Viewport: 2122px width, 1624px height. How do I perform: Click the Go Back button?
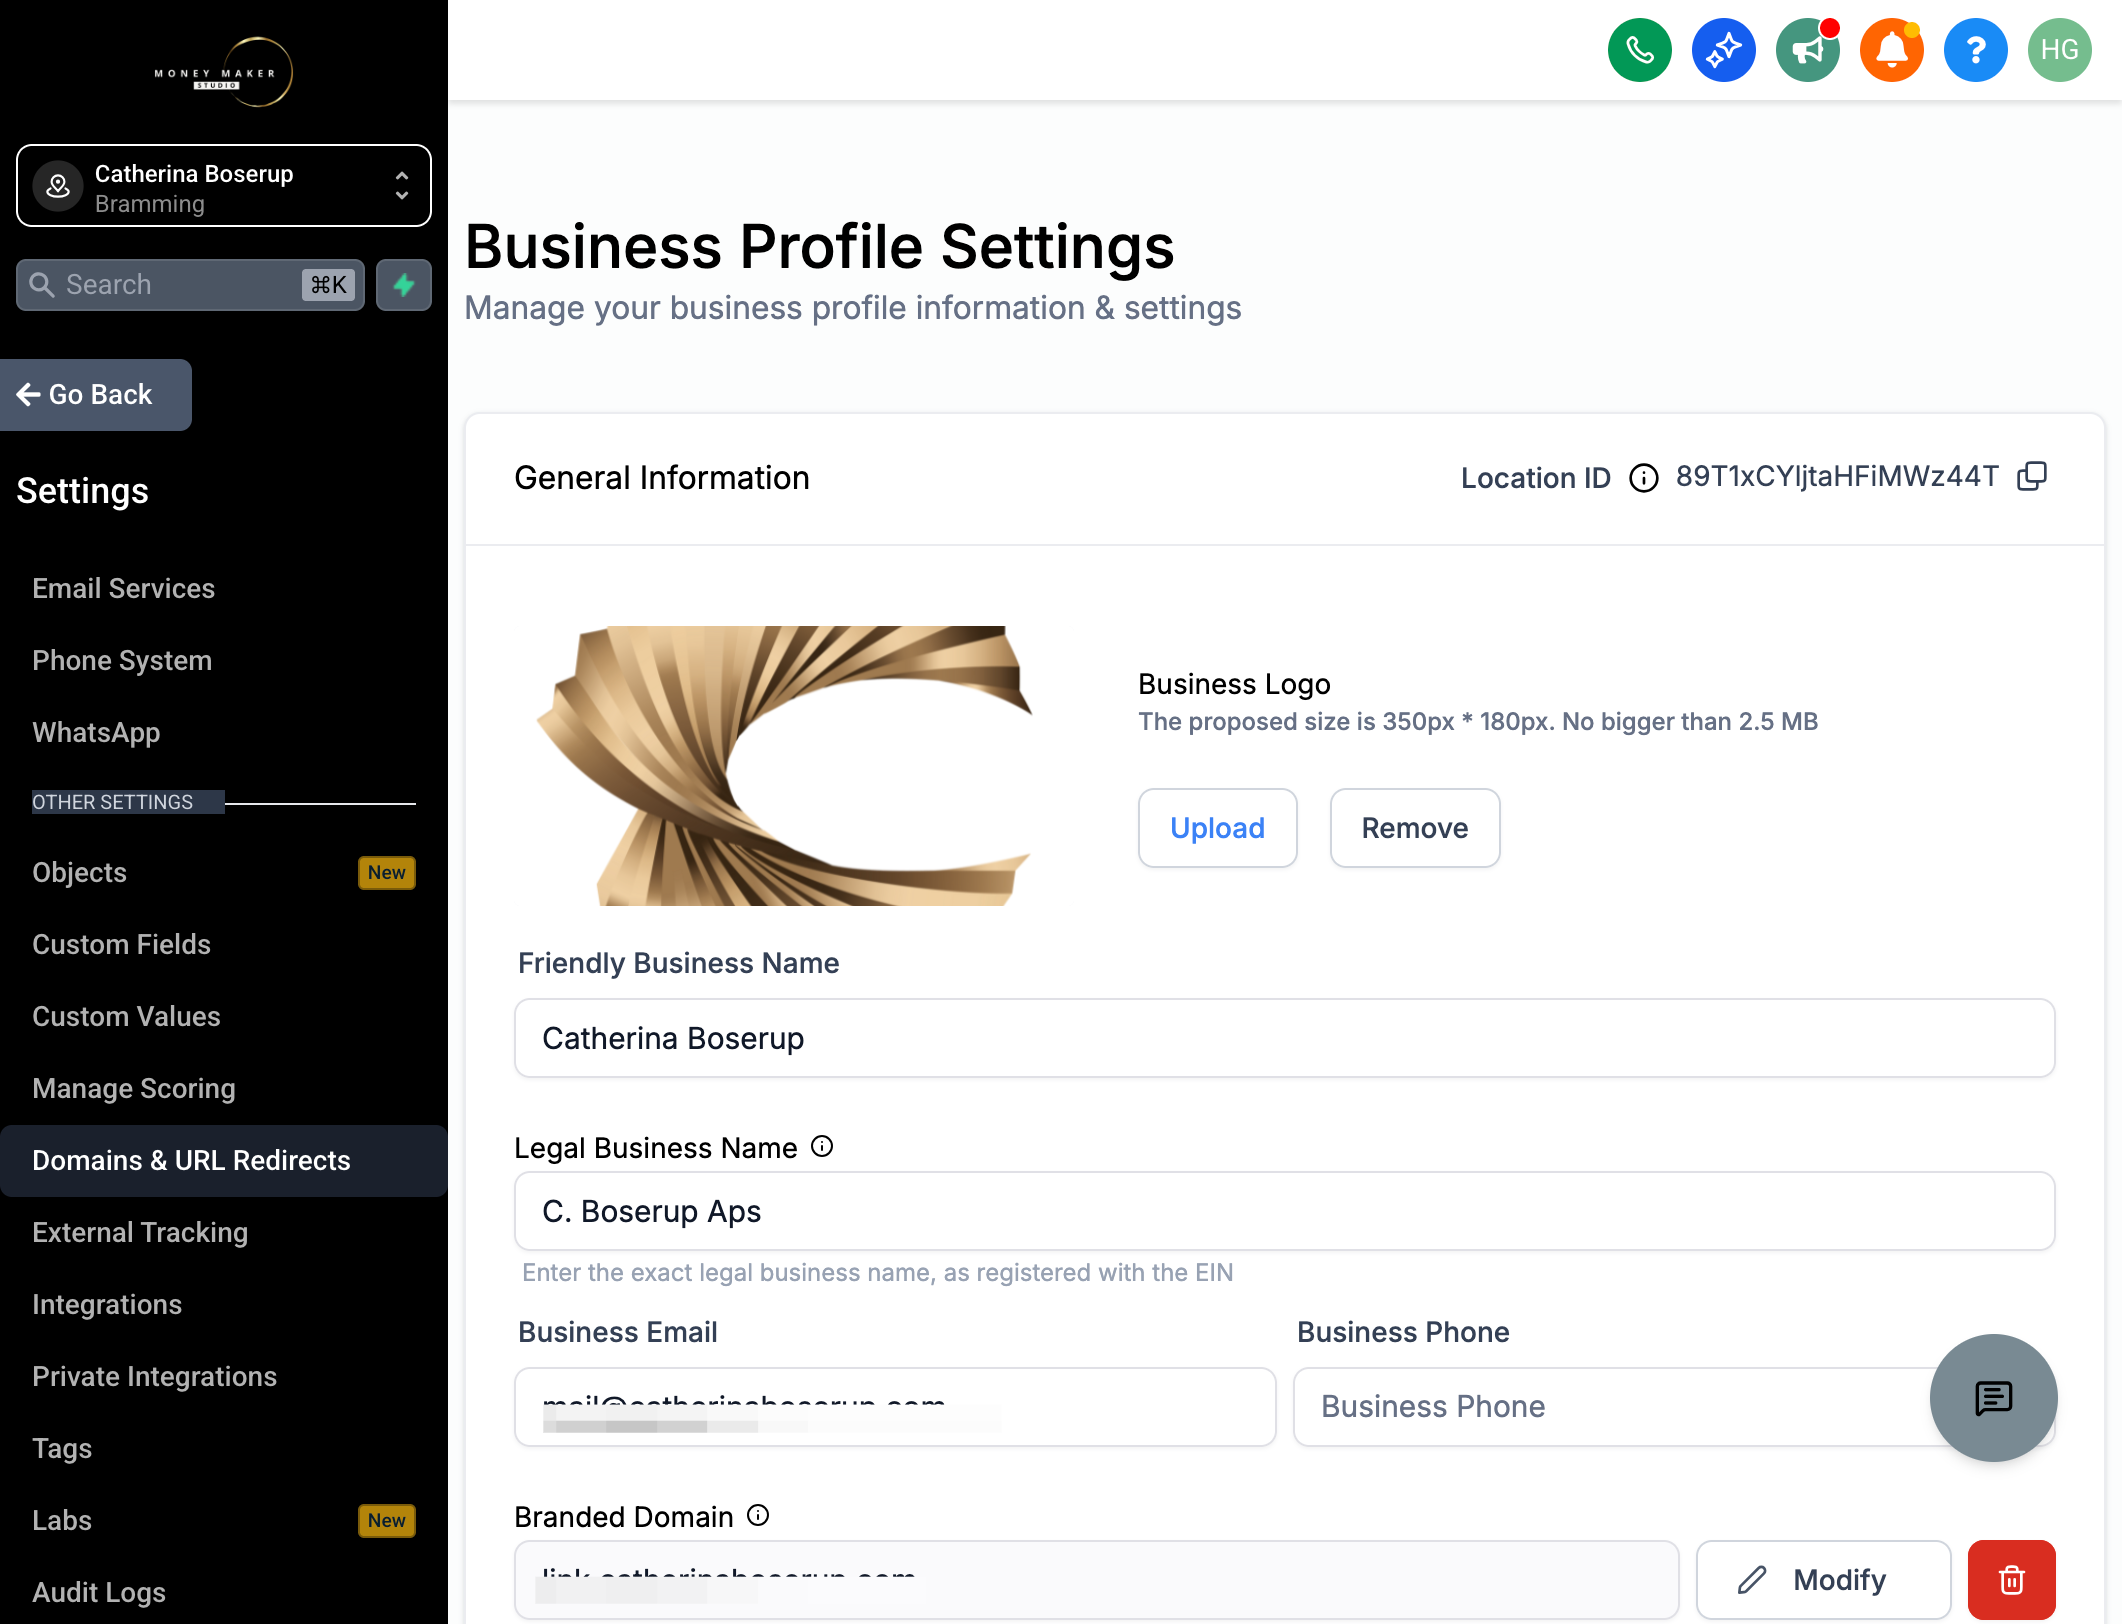pyautogui.click(x=95, y=395)
